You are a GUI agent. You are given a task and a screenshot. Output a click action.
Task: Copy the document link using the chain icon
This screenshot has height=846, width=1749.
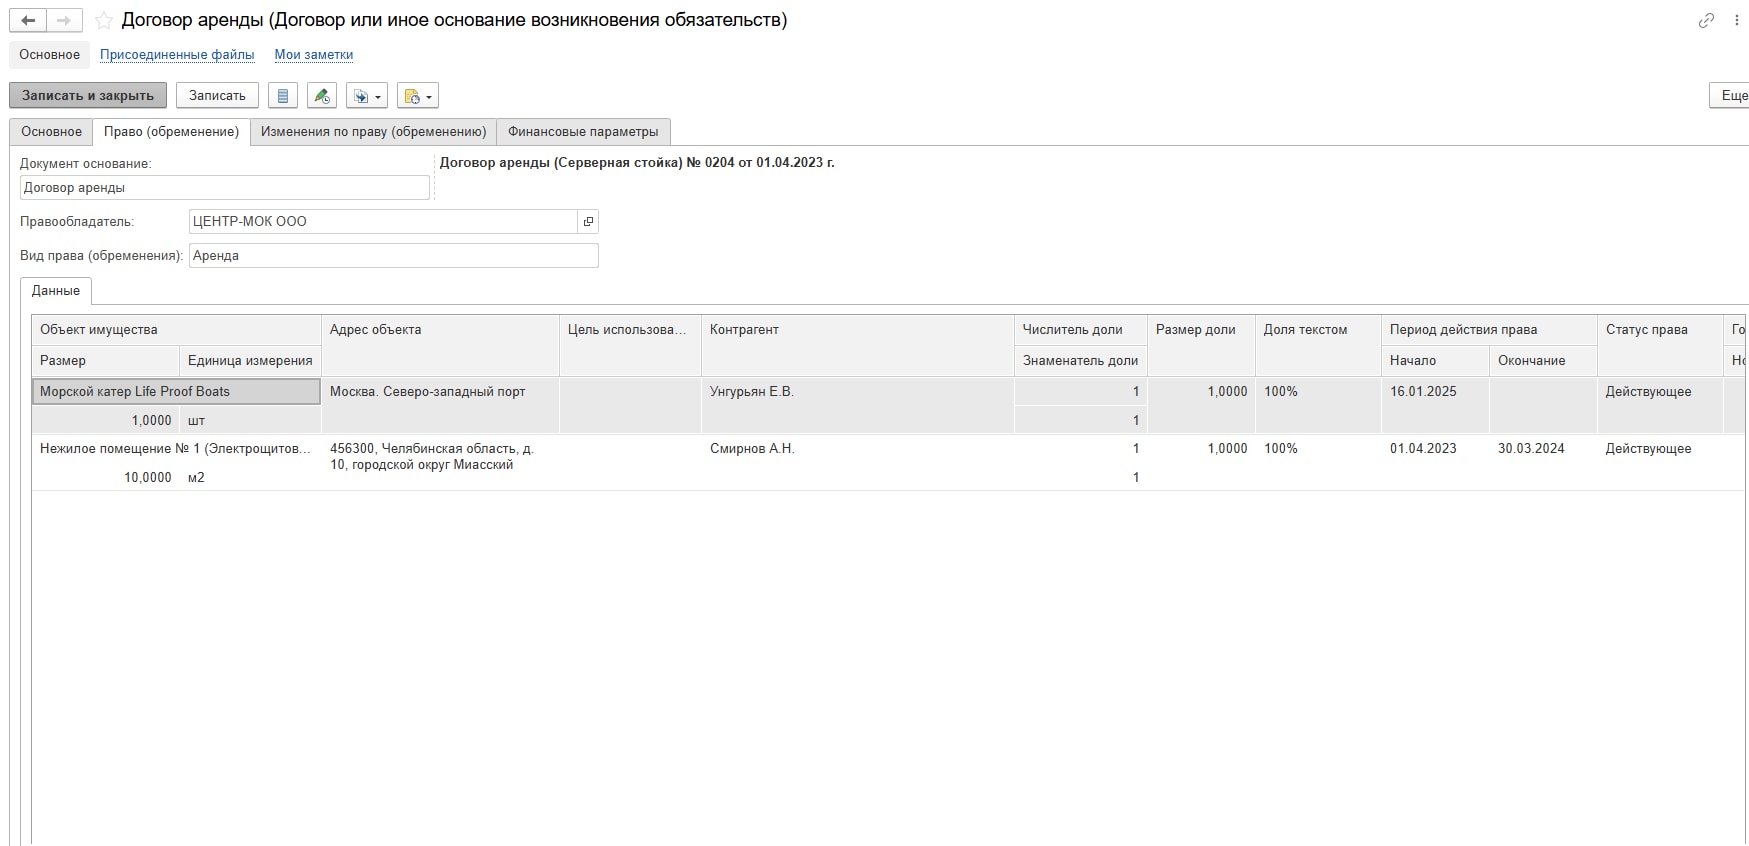1706,21
